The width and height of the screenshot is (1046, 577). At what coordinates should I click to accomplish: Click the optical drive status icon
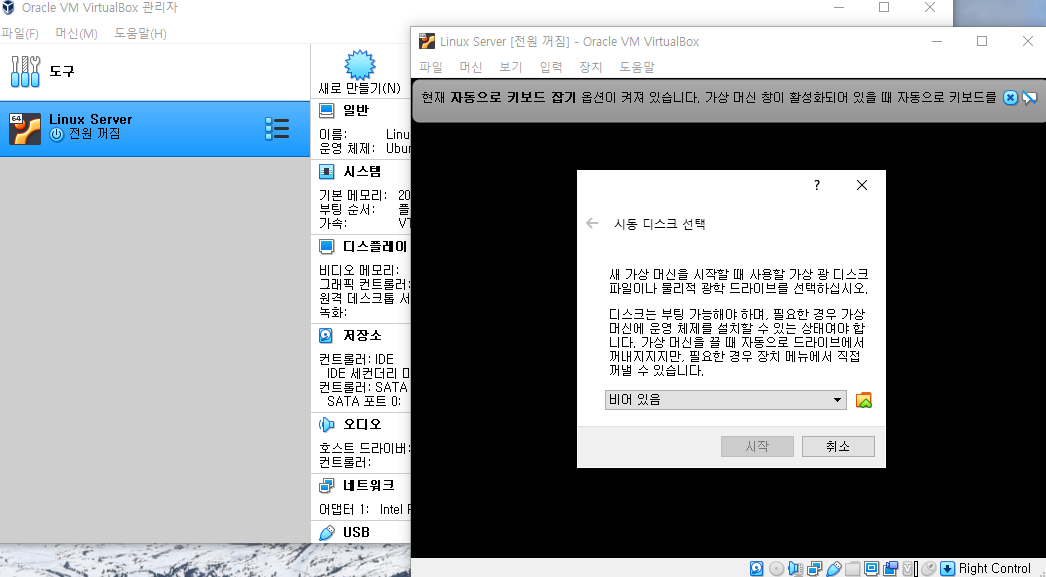[776, 568]
